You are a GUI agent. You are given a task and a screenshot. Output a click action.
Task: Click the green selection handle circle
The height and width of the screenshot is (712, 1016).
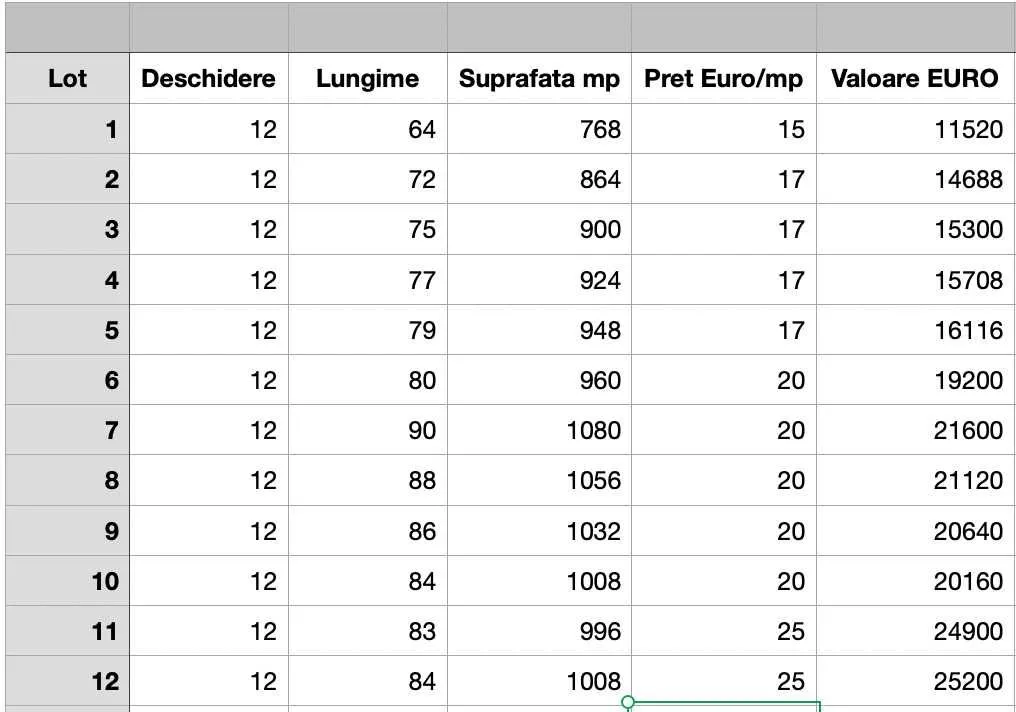point(629,702)
